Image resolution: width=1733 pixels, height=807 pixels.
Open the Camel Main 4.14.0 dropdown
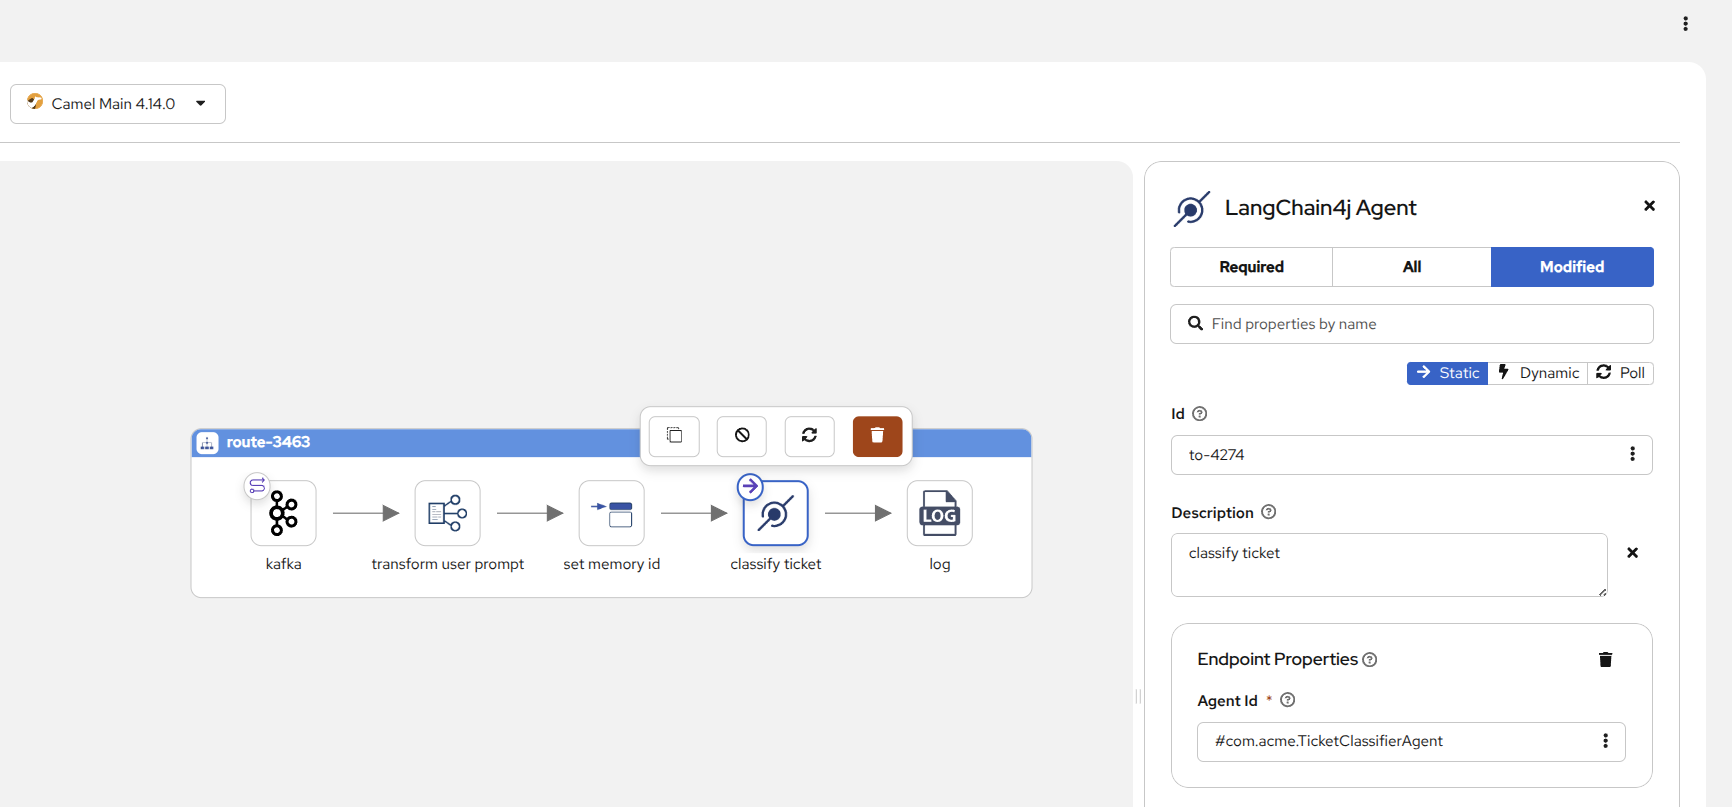coord(118,104)
